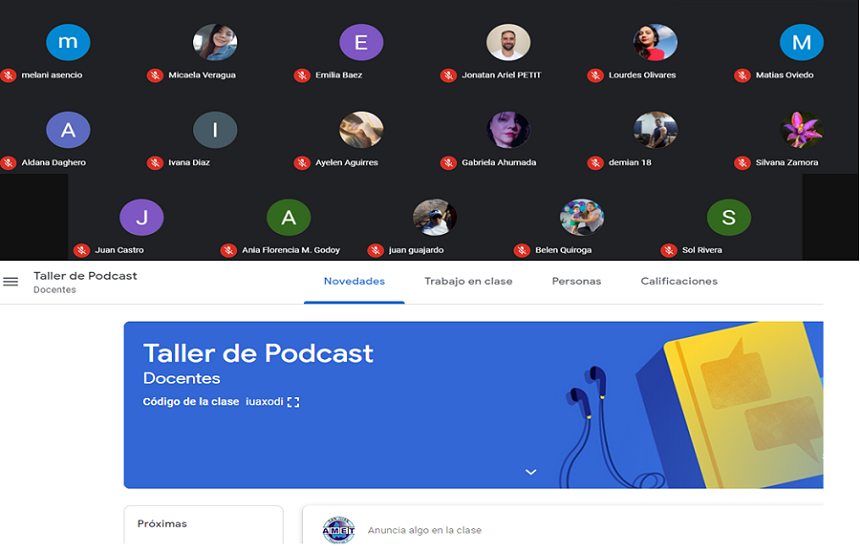
Task: Click Lourdes Olivares' participant photo
Action: (655, 43)
